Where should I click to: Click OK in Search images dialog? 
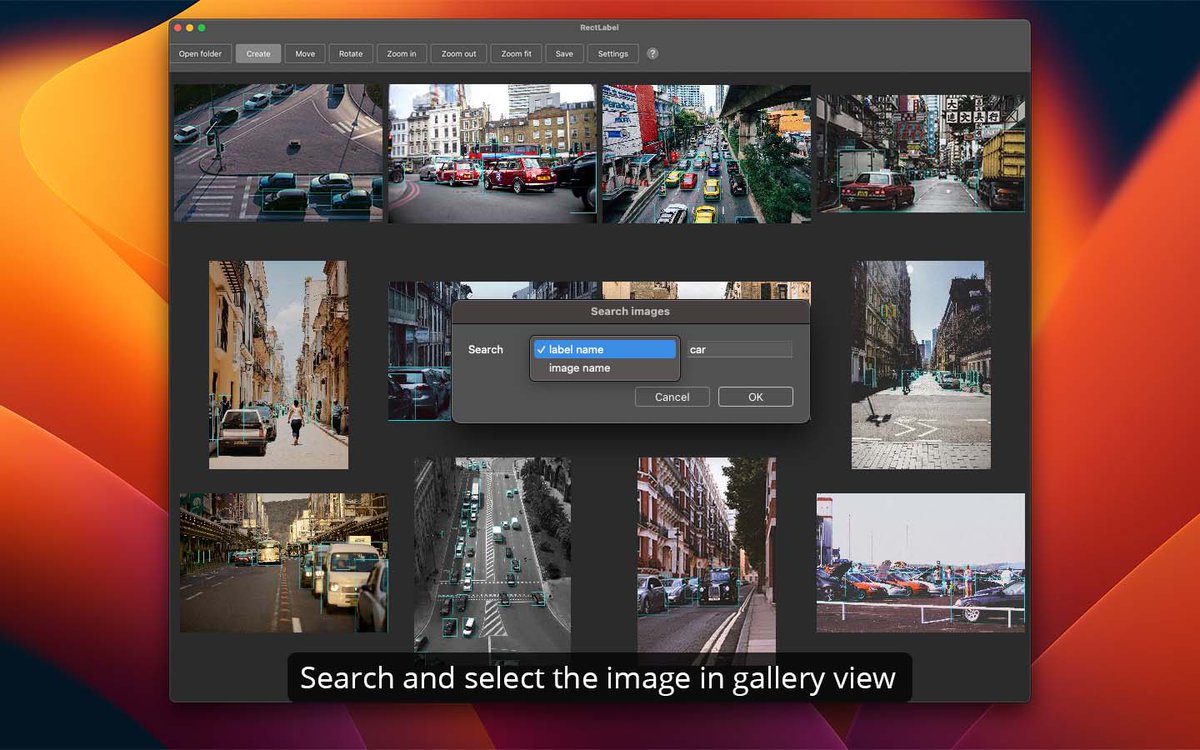coord(755,397)
